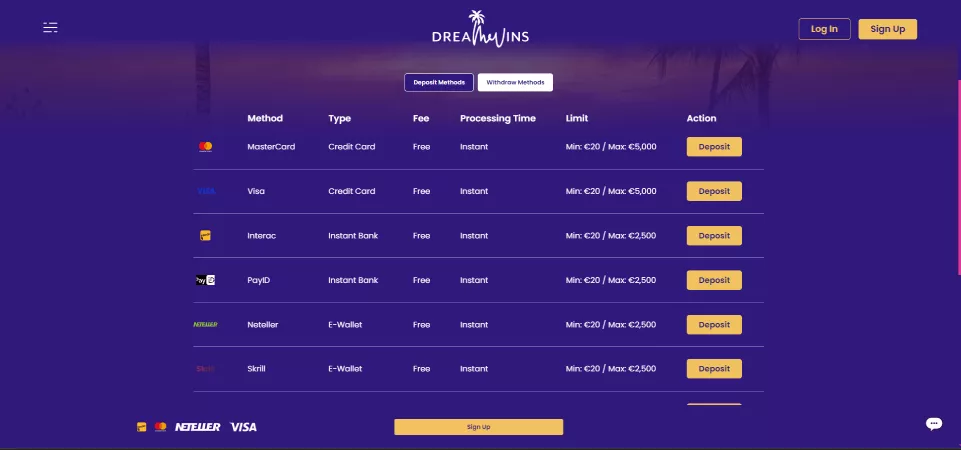Click the Deposit button for PayID
Viewport: 961px width, 450px height.
(714, 280)
